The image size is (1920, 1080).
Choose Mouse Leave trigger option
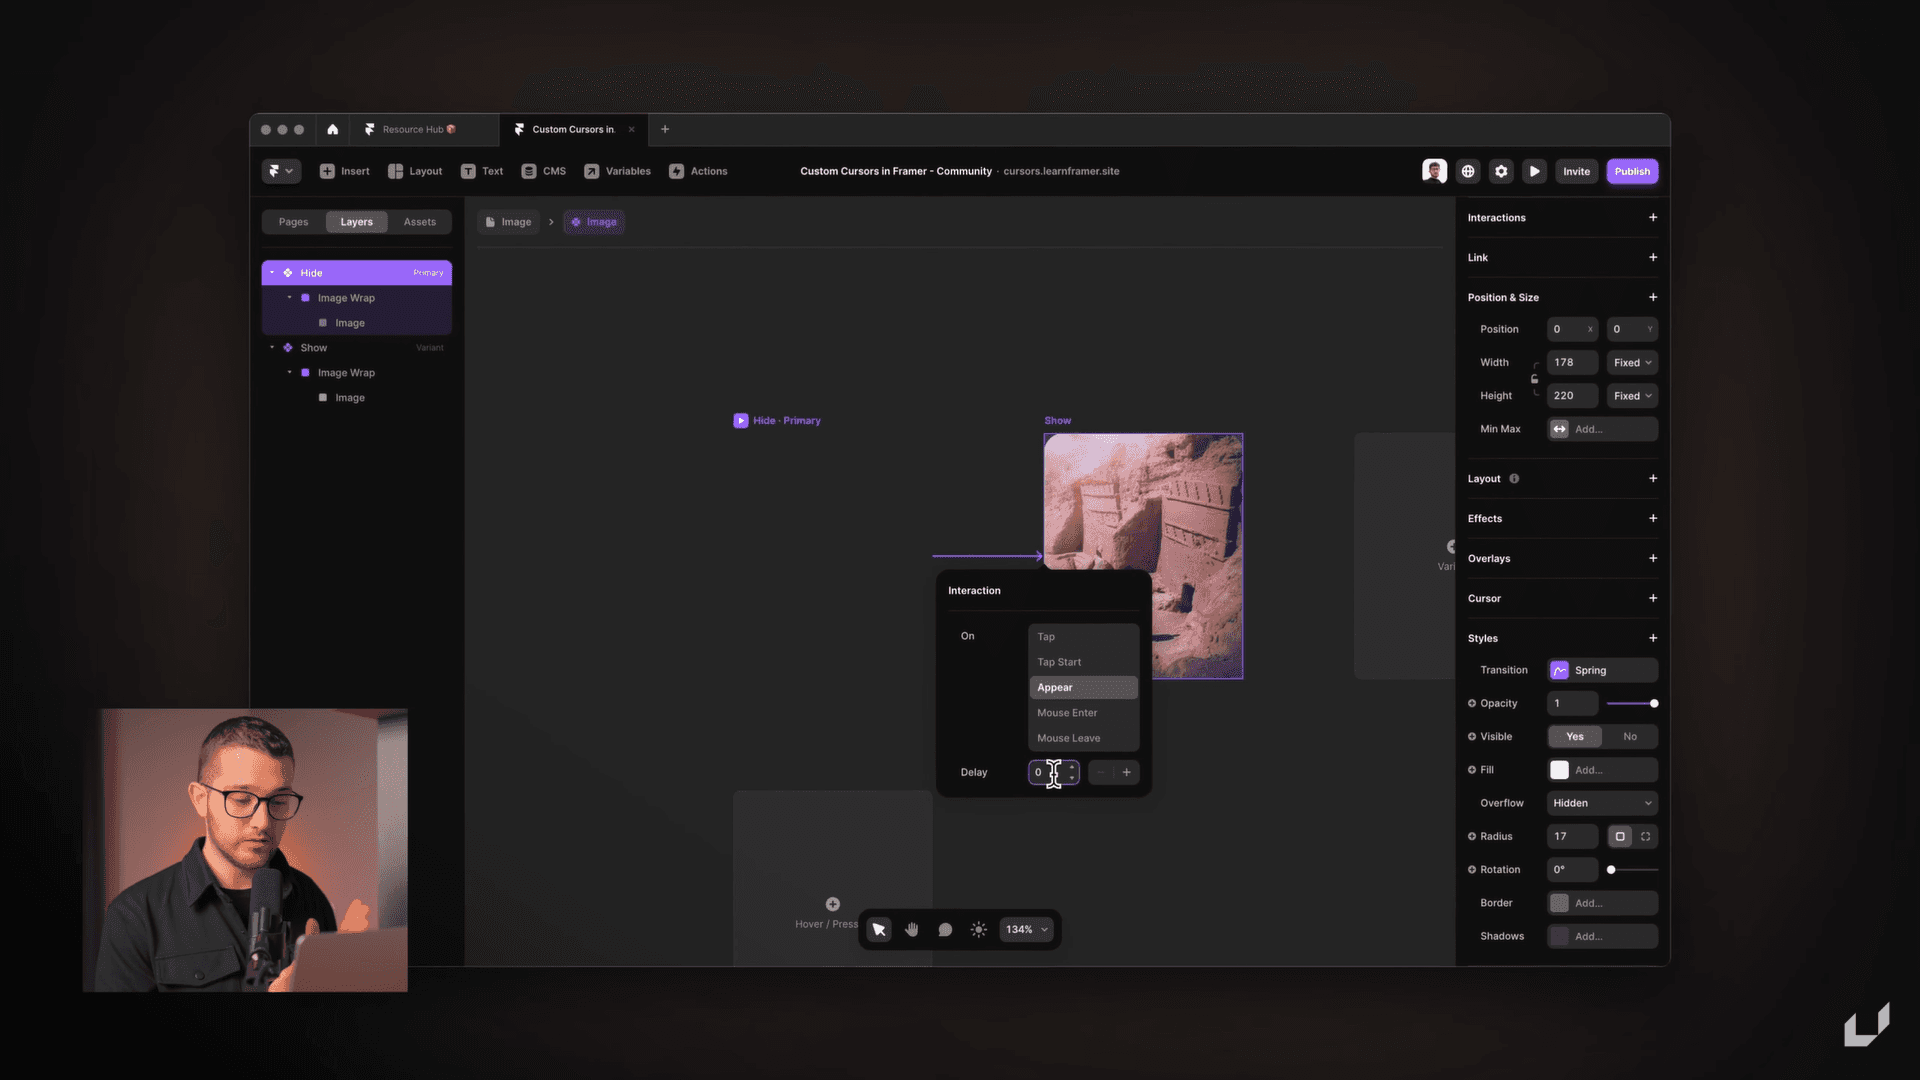(x=1083, y=738)
